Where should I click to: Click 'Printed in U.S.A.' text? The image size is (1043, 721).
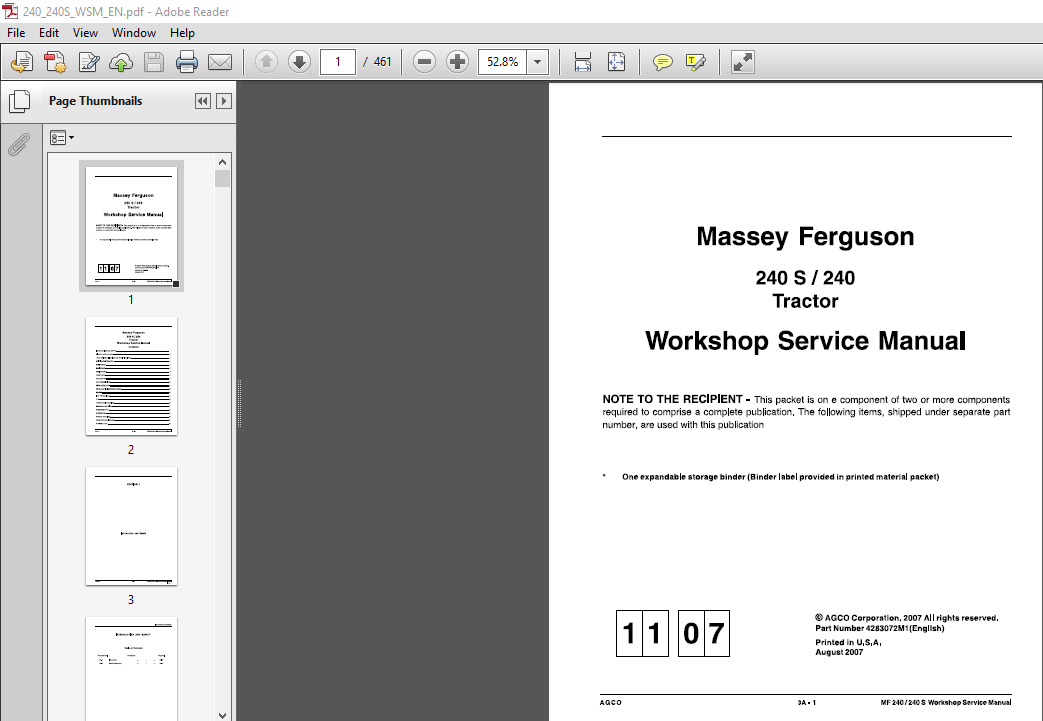pyautogui.click(x=848, y=643)
